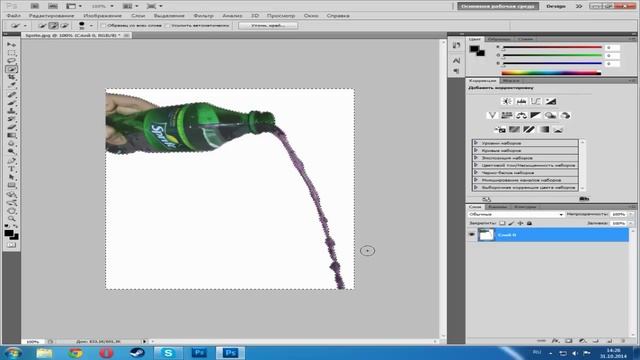Expand the Black & White presets row
This screenshot has height=360, width=640.
click(525, 173)
